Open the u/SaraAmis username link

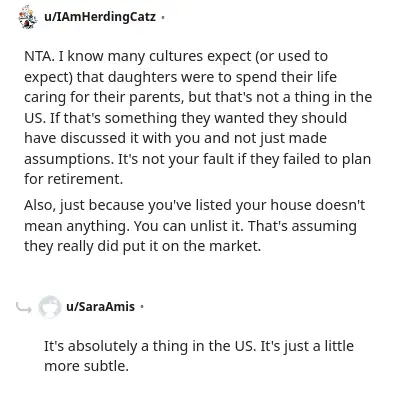100,306
